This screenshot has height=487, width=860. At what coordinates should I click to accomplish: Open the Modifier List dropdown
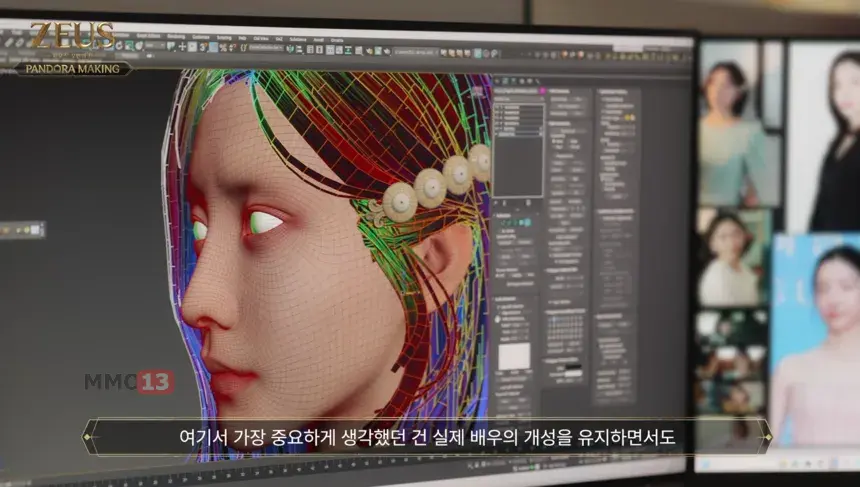(x=519, y=99)
